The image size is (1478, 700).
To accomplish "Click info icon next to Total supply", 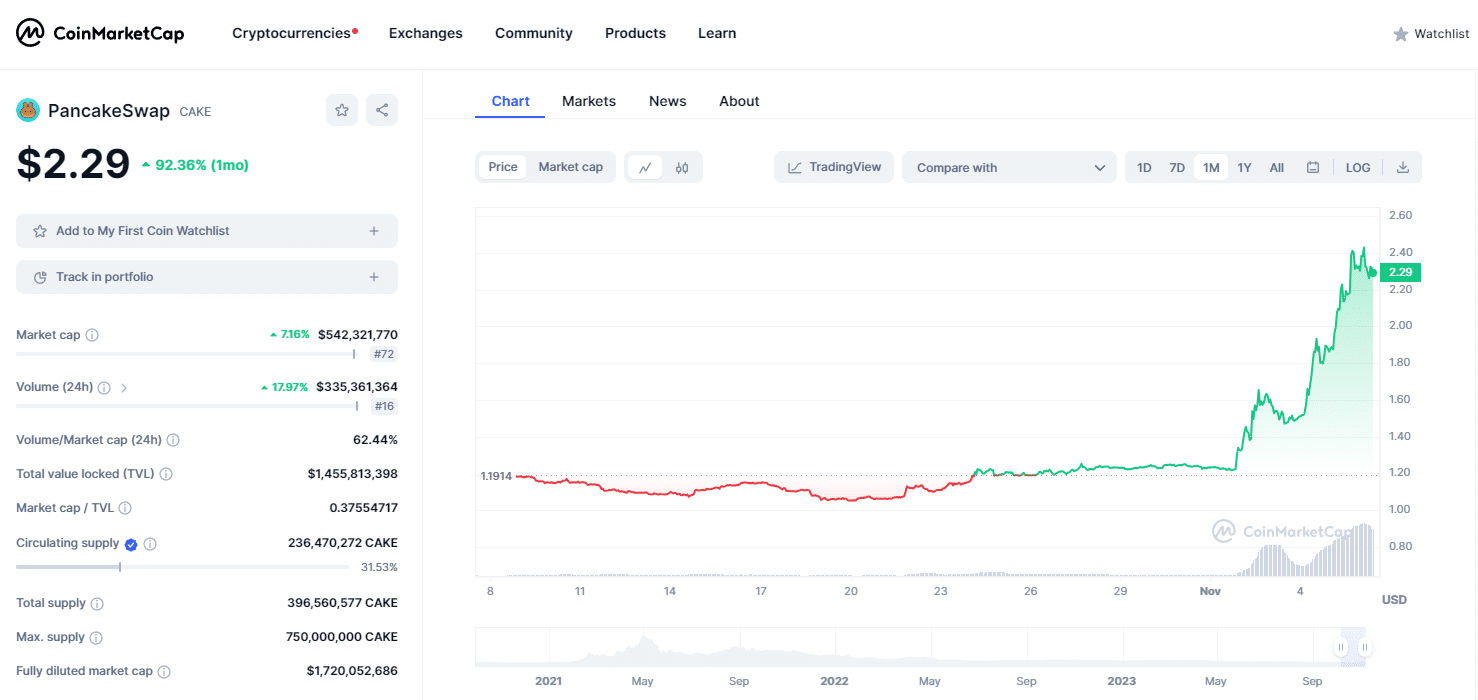I will pos(97,604).
